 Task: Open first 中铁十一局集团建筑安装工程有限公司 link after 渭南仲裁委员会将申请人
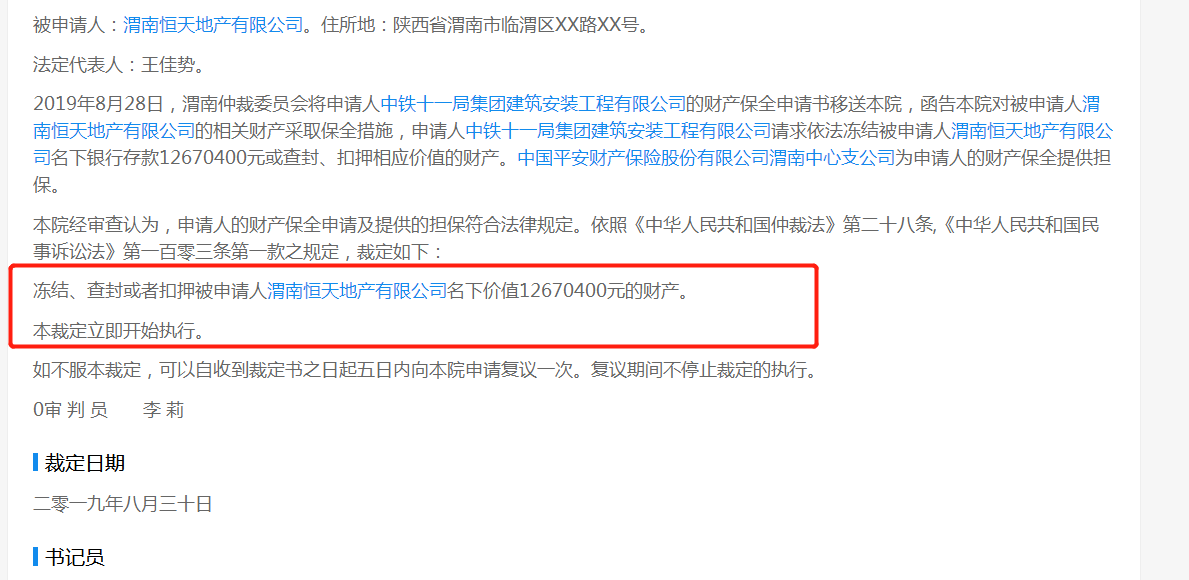(x=533, y=103)
